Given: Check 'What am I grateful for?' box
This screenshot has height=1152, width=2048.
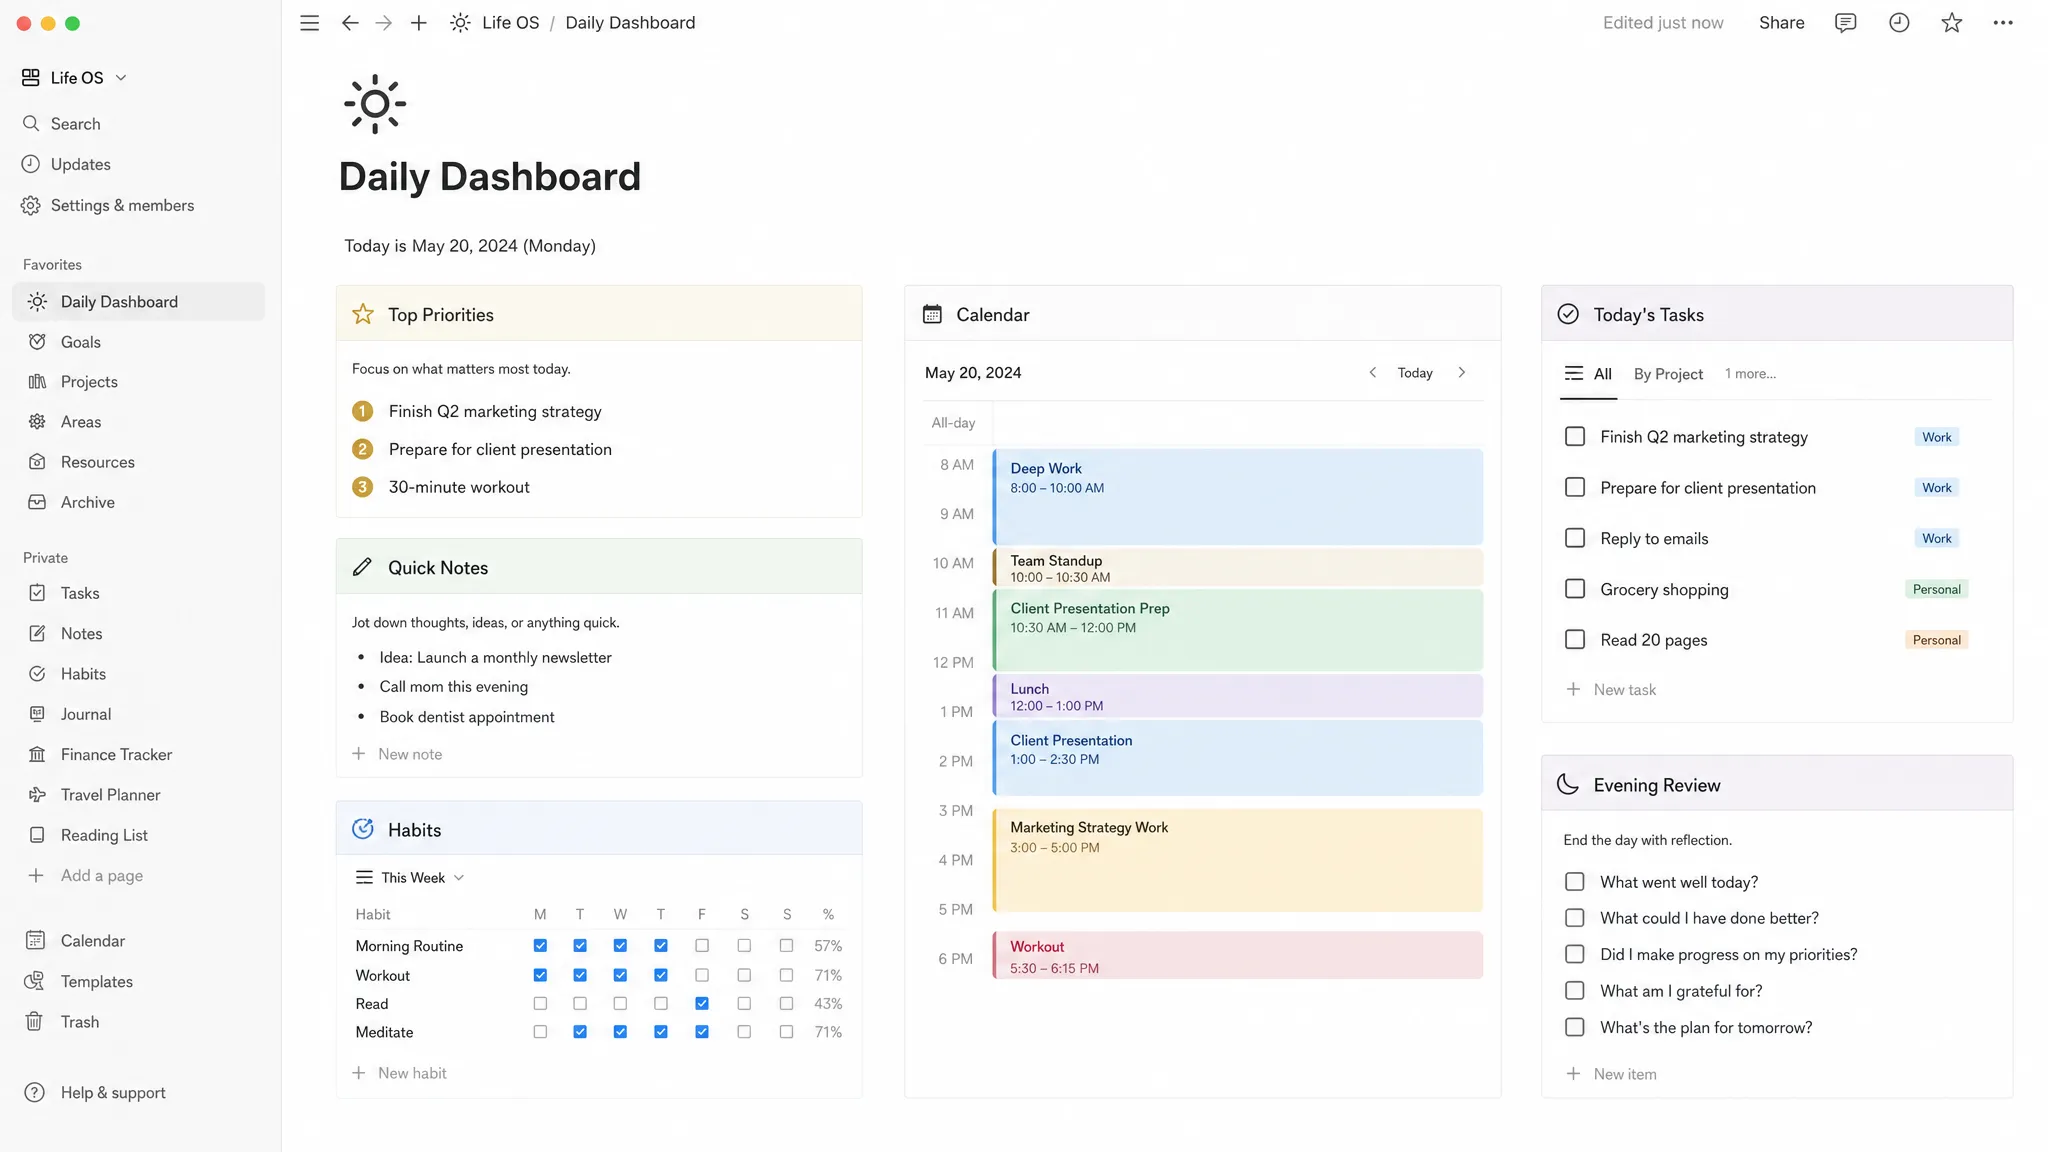Looking at the screenshot, I should pos(1575,991).
